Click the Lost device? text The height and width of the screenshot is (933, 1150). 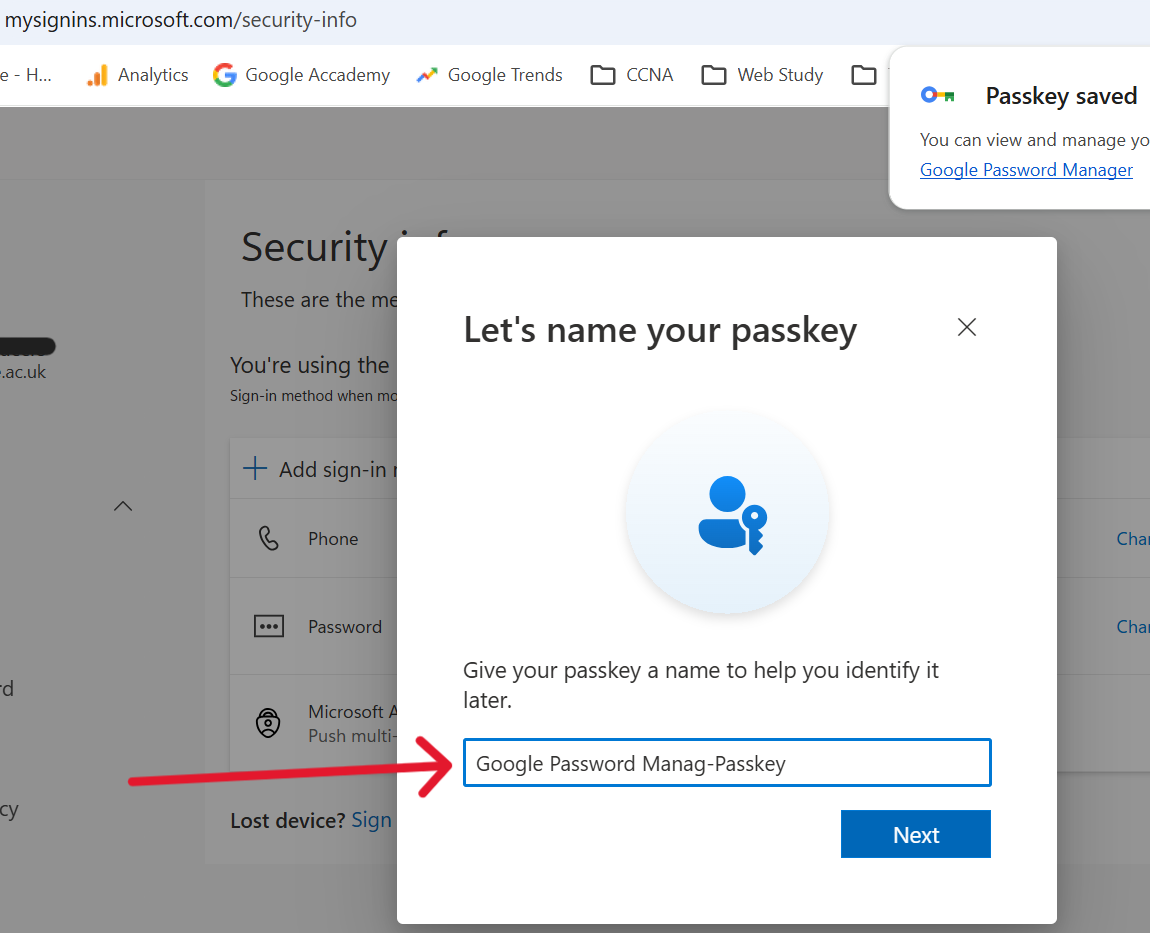288,821
